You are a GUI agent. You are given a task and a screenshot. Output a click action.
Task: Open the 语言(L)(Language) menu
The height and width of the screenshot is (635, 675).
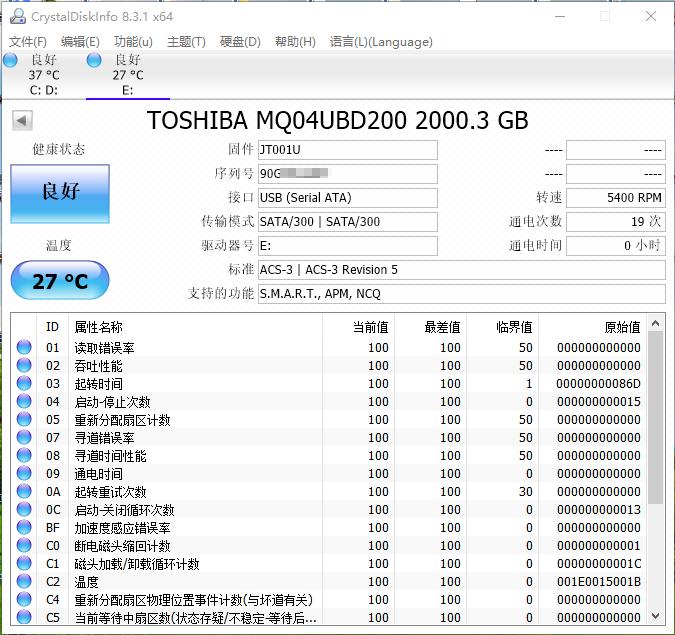click(x=381, y=42)
